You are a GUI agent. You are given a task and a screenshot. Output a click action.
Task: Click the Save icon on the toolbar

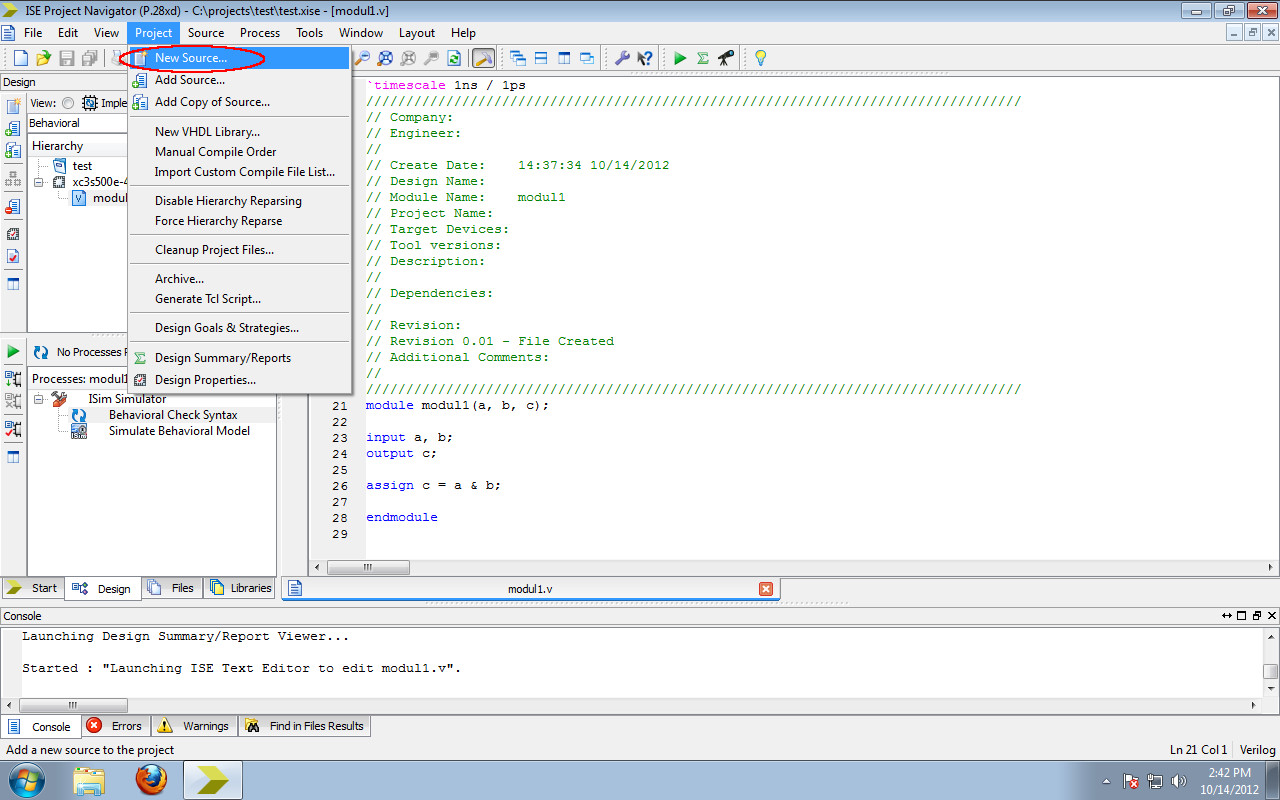pyautogui.click(x=65, y=57)
